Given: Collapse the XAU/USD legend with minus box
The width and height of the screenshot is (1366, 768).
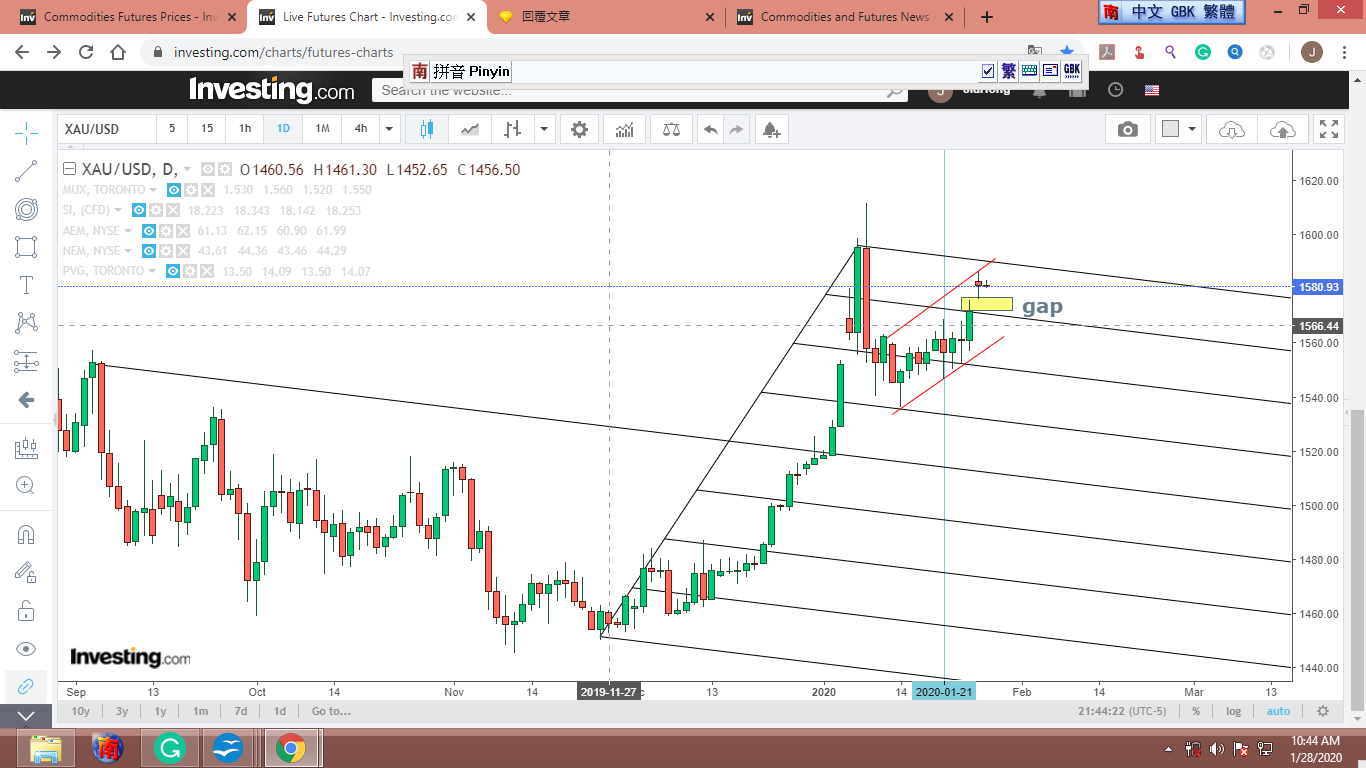Looking at the screenshot, I should (69, 169).
